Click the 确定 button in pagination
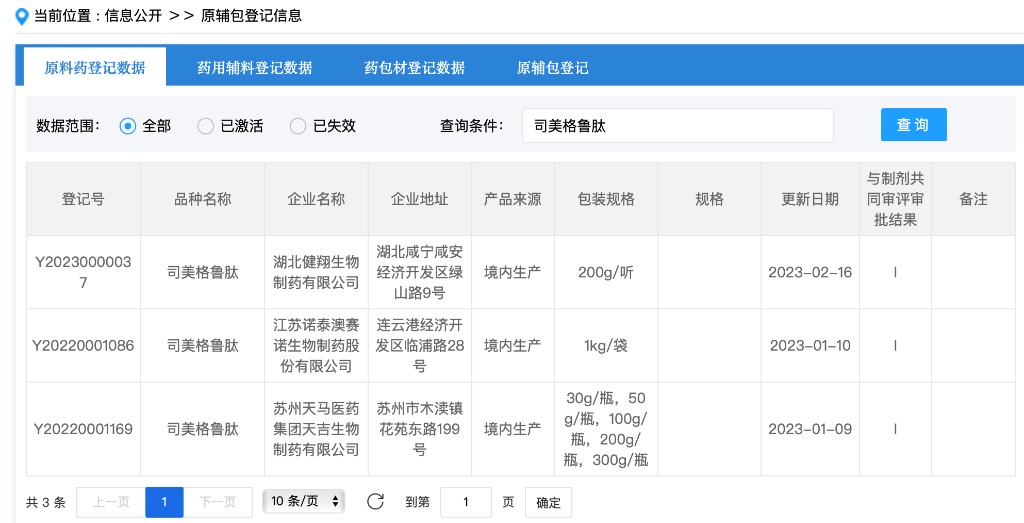1024x523 pixels. (549, 502)
